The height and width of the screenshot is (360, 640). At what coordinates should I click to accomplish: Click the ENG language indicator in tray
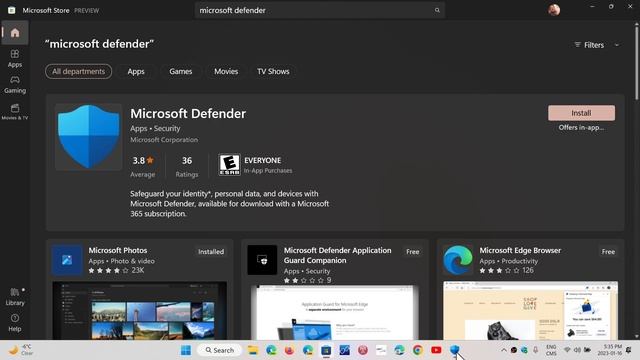[x=551, y=350]
